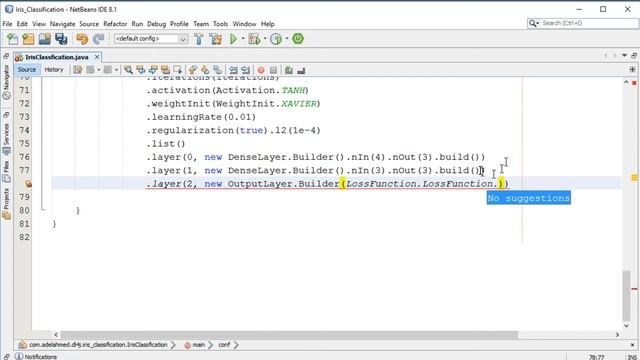Open the Navigator side panel
This screenshot has width=640, height=360.
pyautogui.click(x=6, y=82)
